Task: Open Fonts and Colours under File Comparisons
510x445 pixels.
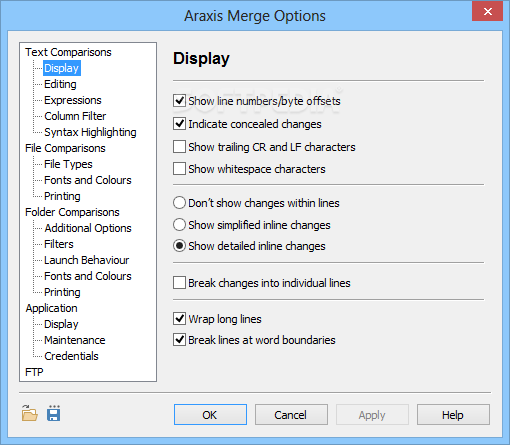Action: (88, 180)
